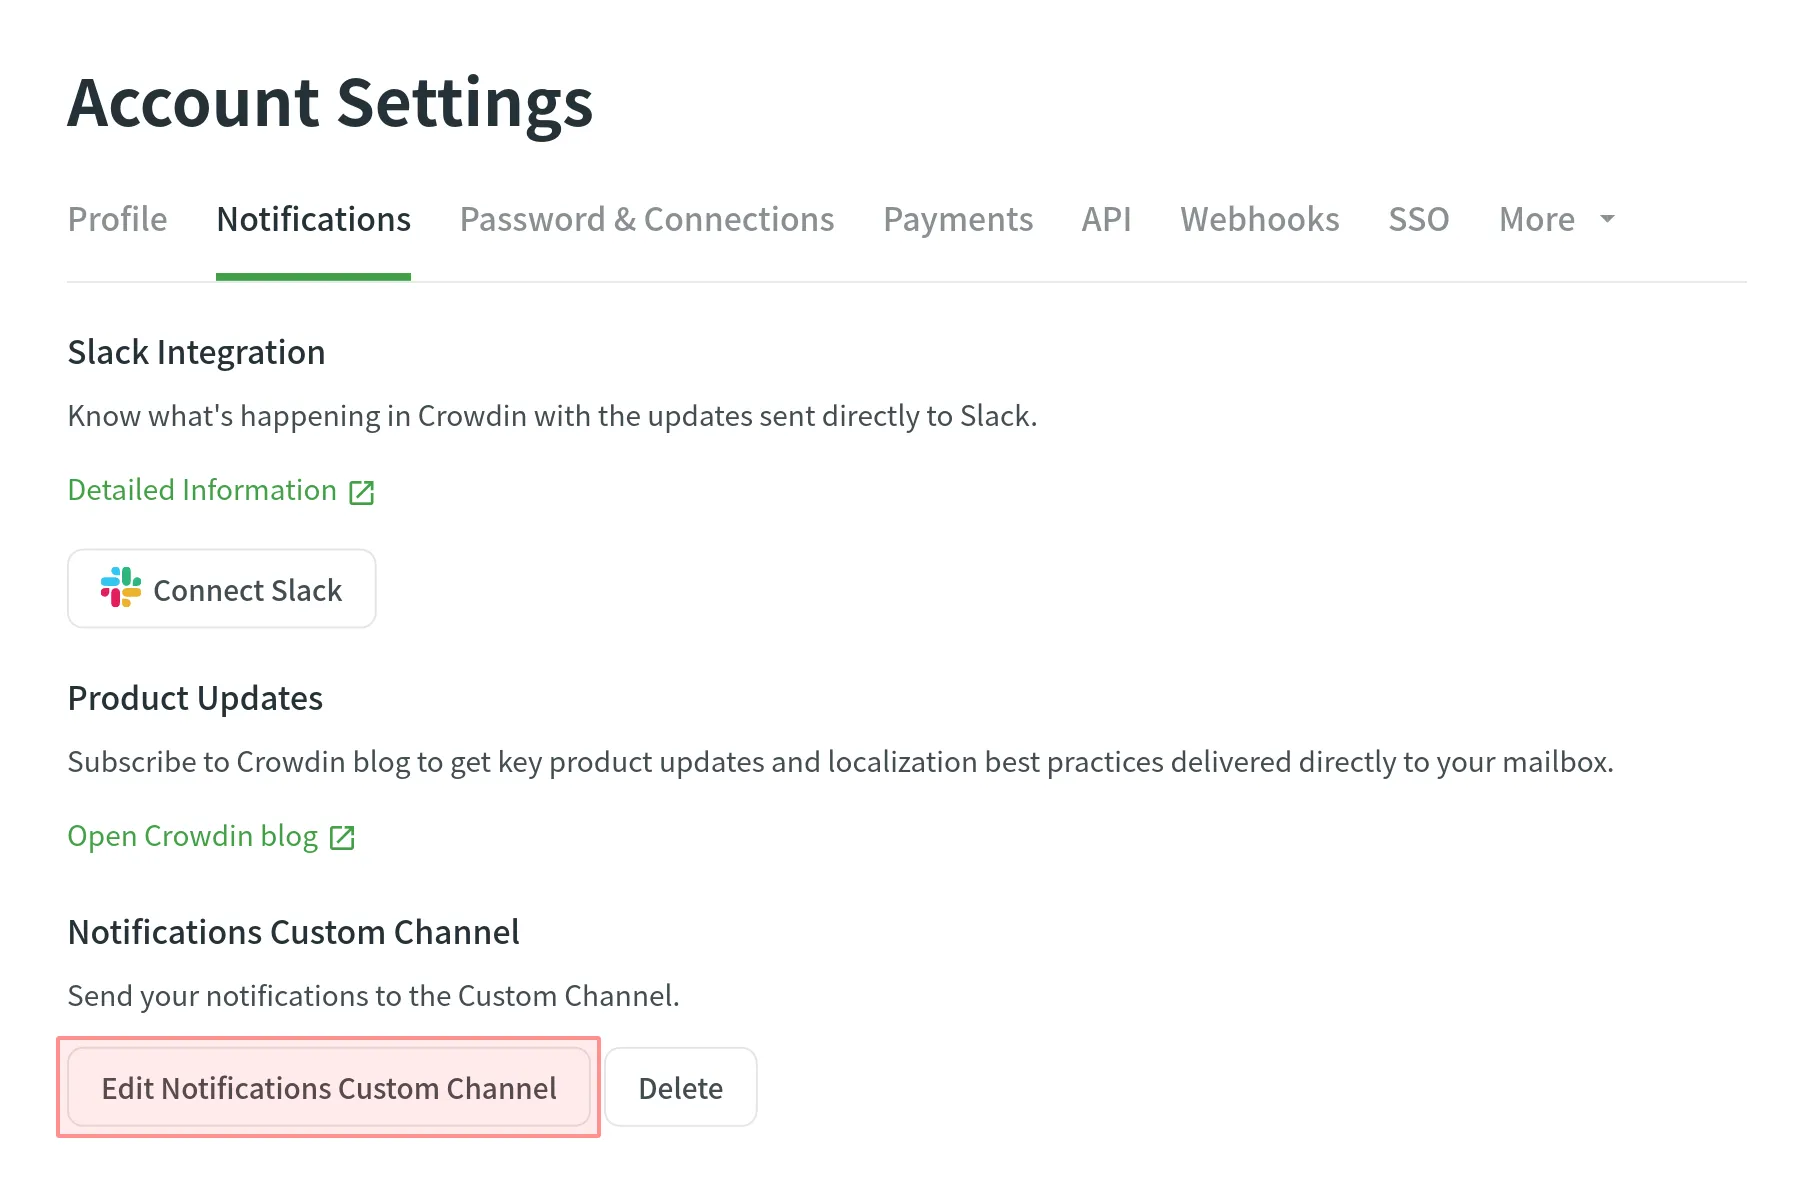This screenshot has width=1819, height=1182.
Task: Click the Product Updates heading
Action: coord(195,698)
